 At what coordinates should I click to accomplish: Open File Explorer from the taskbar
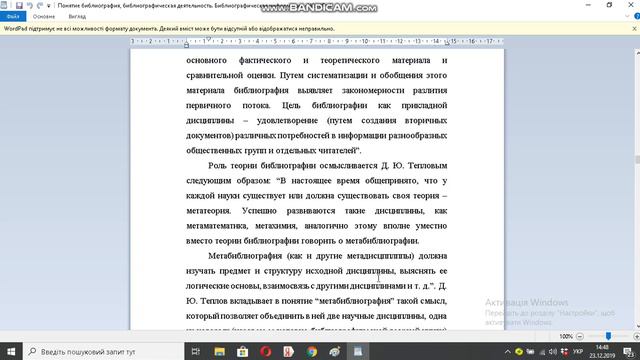pos(219,351)
